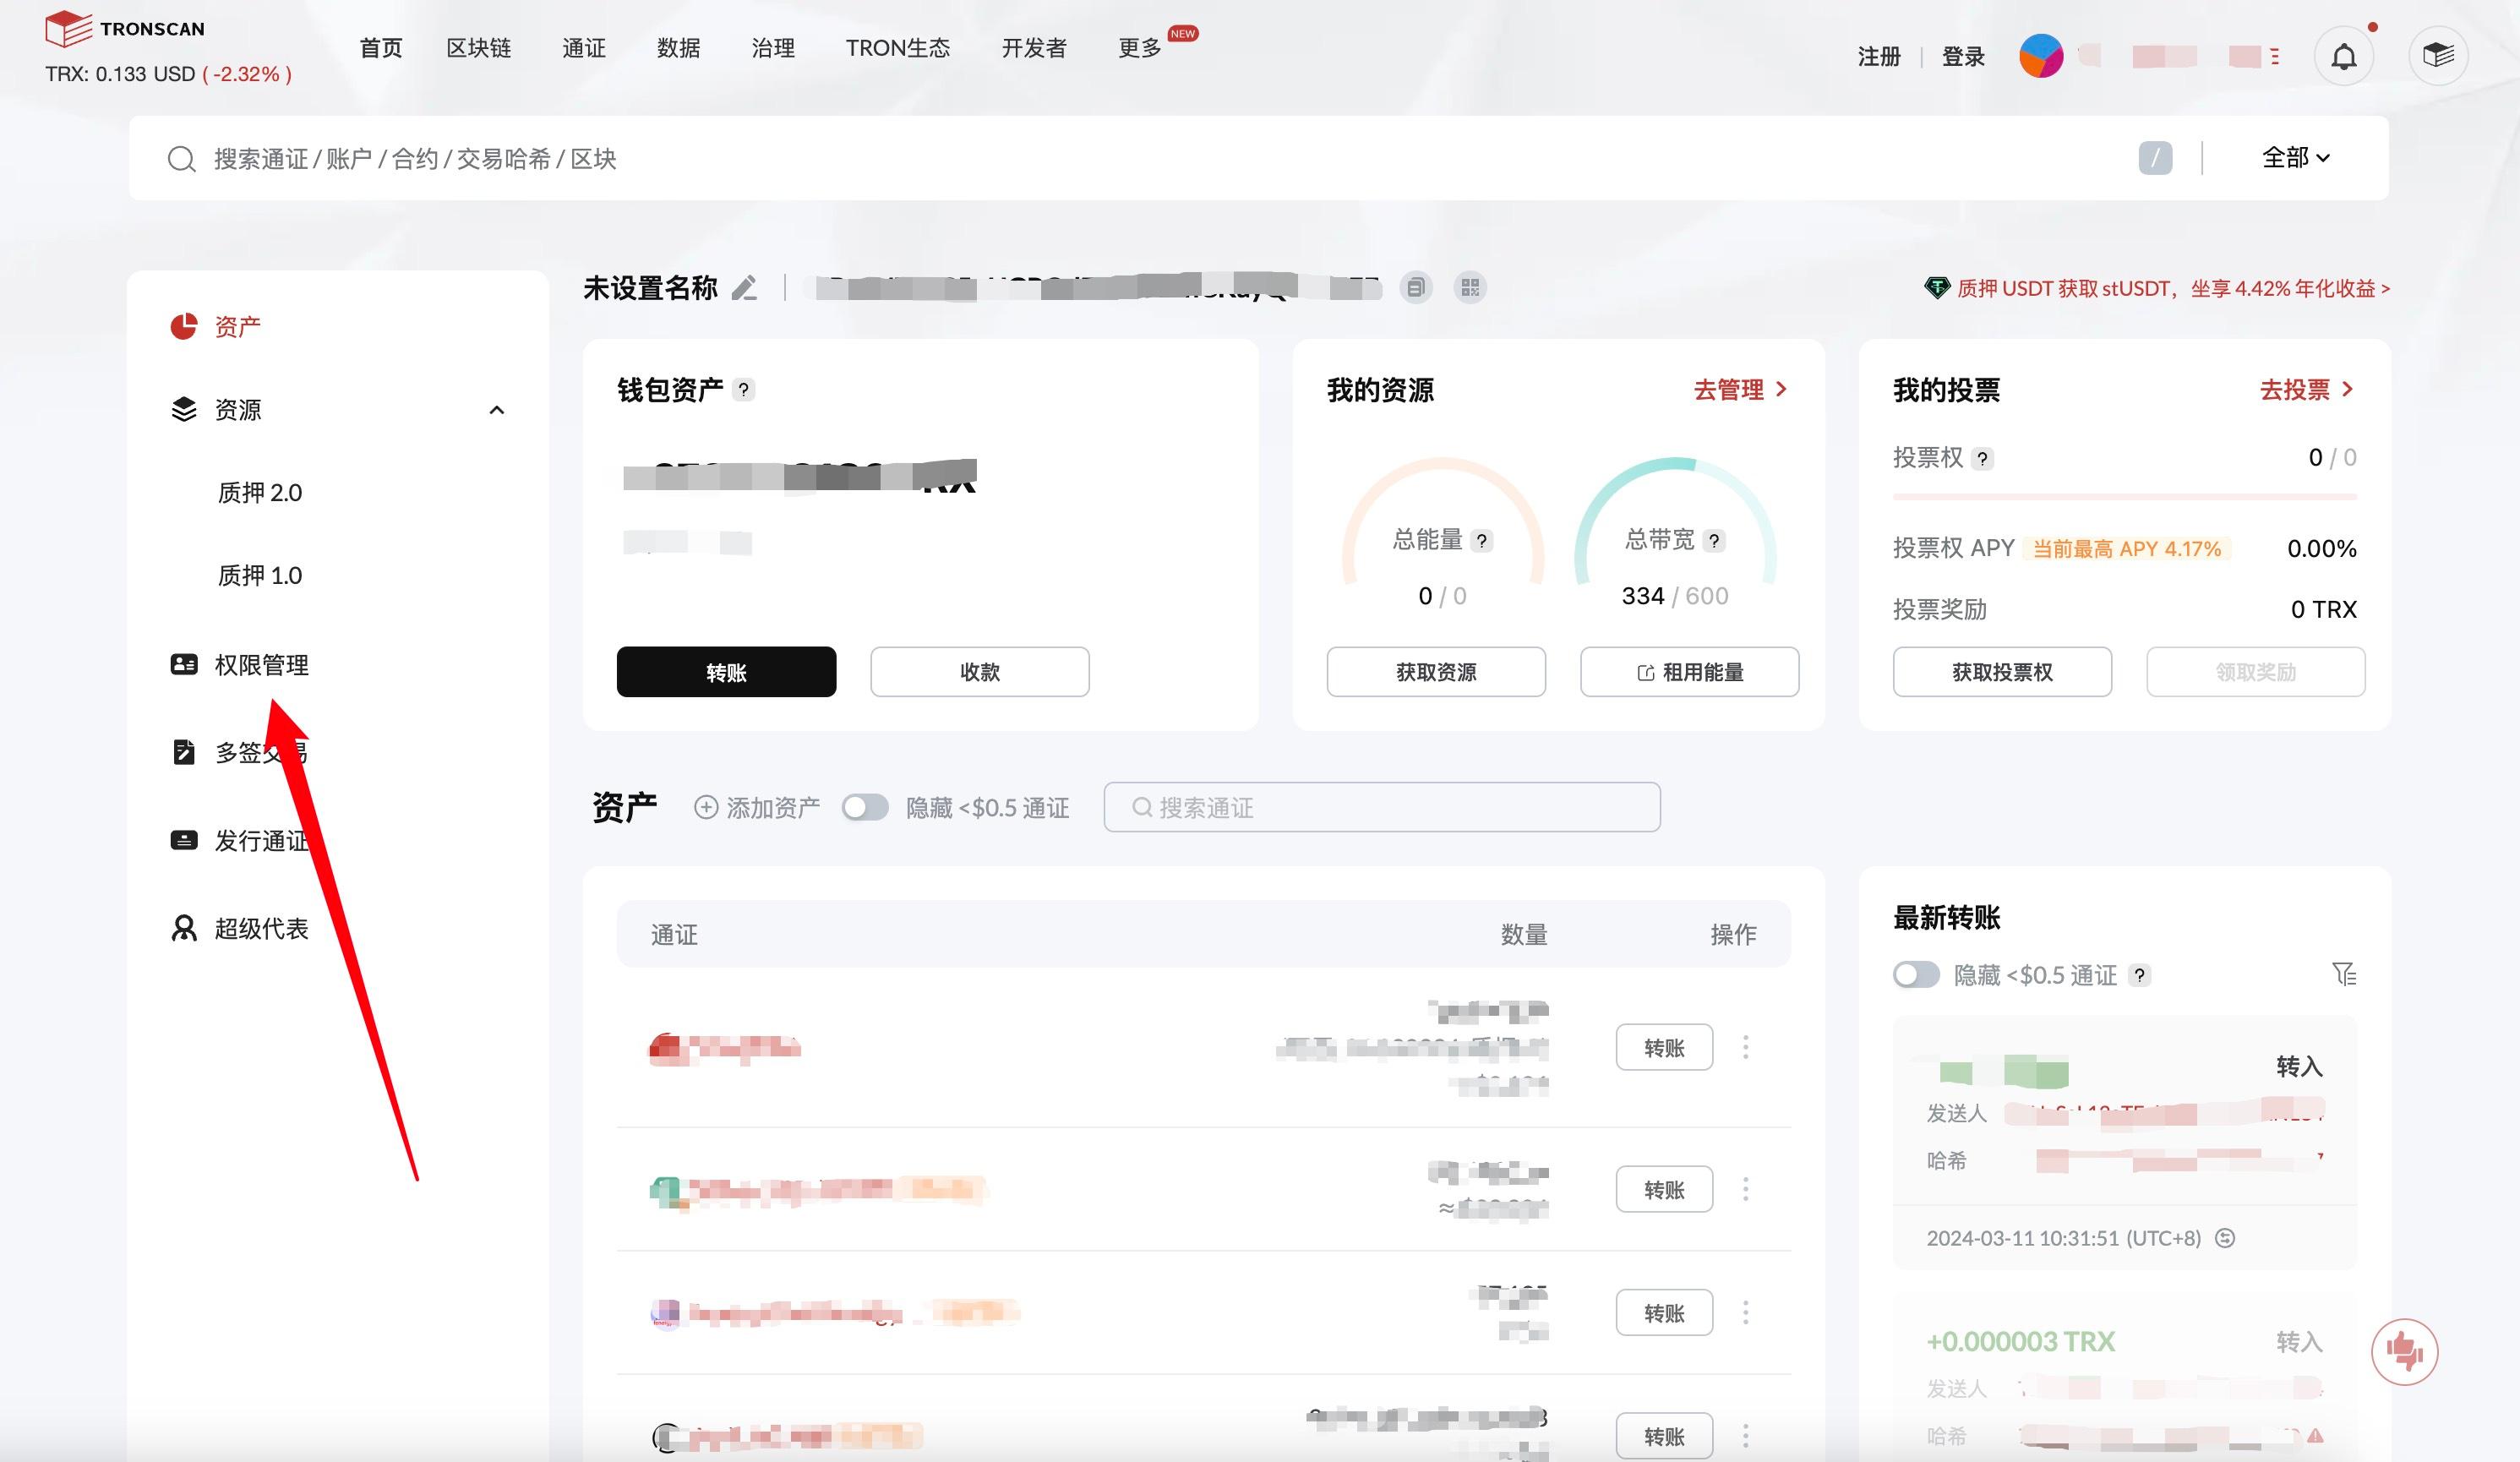Viewport: 2520px width, 1462px height.
Task: Open more options for third token row
Action: point(1746,1312)
